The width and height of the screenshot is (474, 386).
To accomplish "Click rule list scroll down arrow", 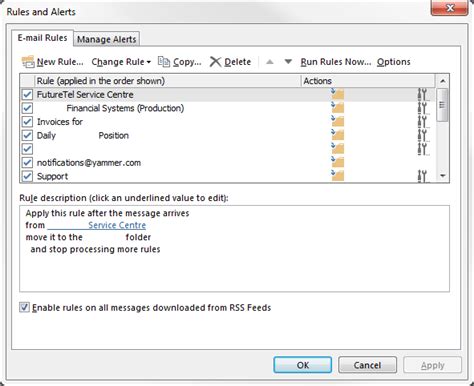I will (443, 176).
